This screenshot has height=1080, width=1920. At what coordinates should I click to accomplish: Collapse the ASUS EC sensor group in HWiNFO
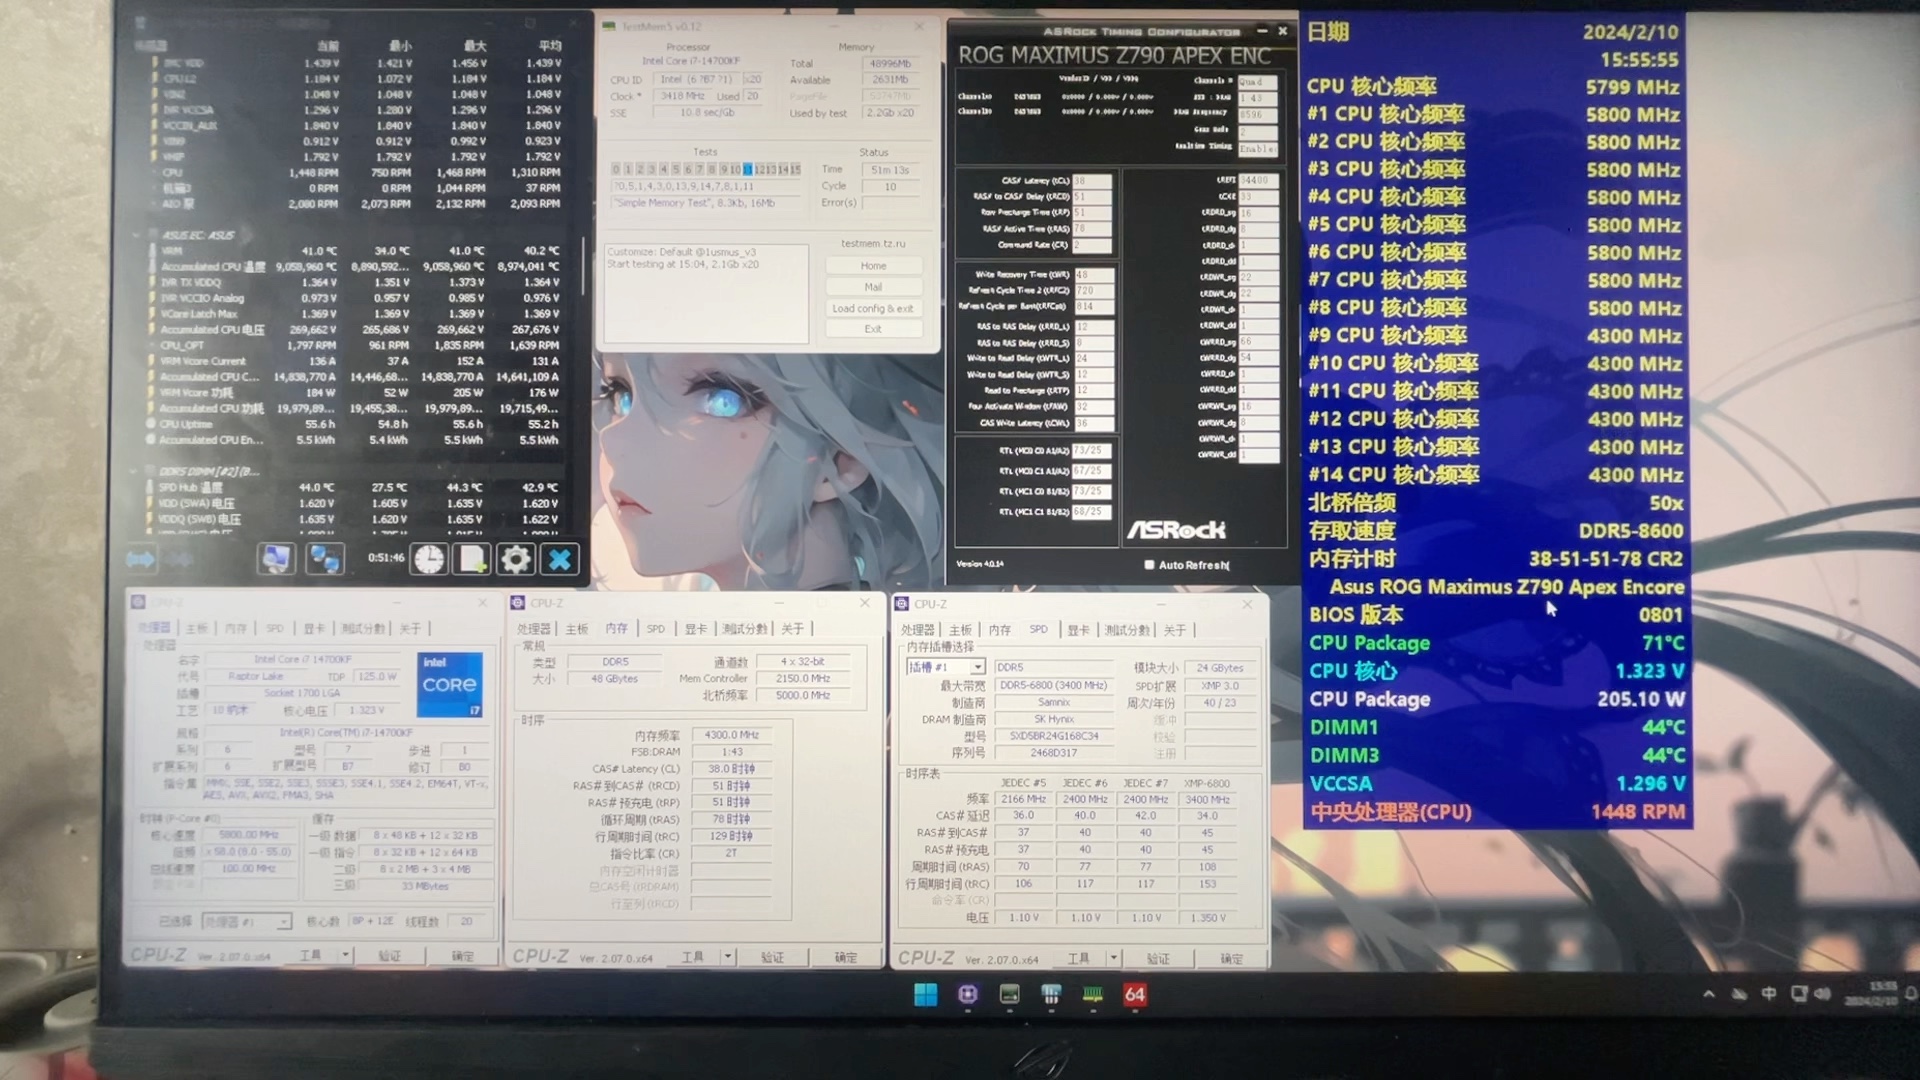136,235
